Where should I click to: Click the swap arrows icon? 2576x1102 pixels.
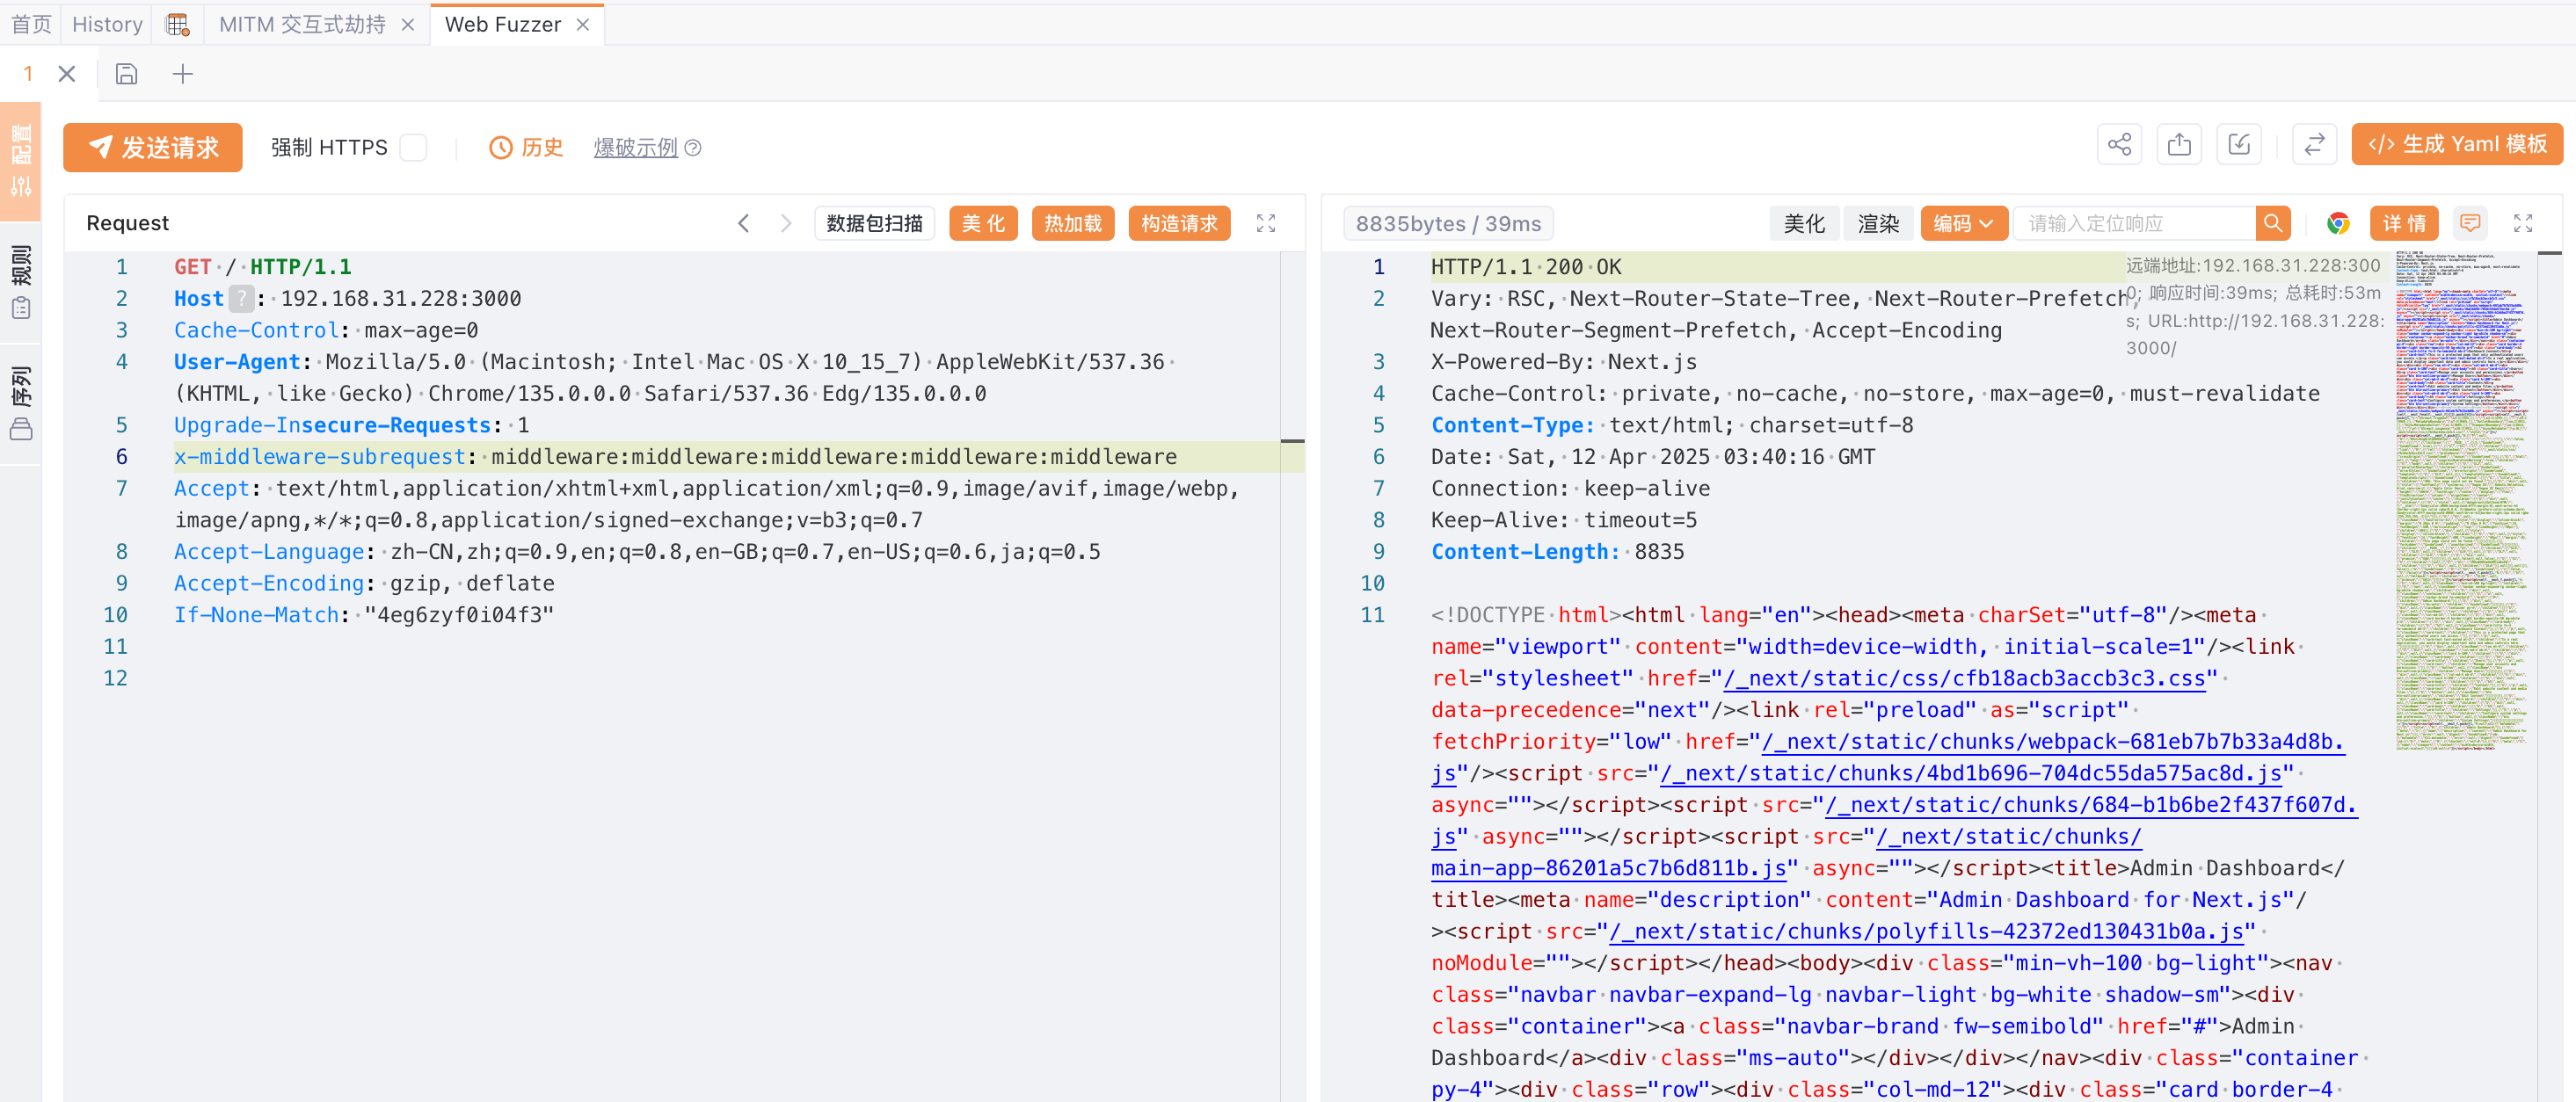point(2314,145)
